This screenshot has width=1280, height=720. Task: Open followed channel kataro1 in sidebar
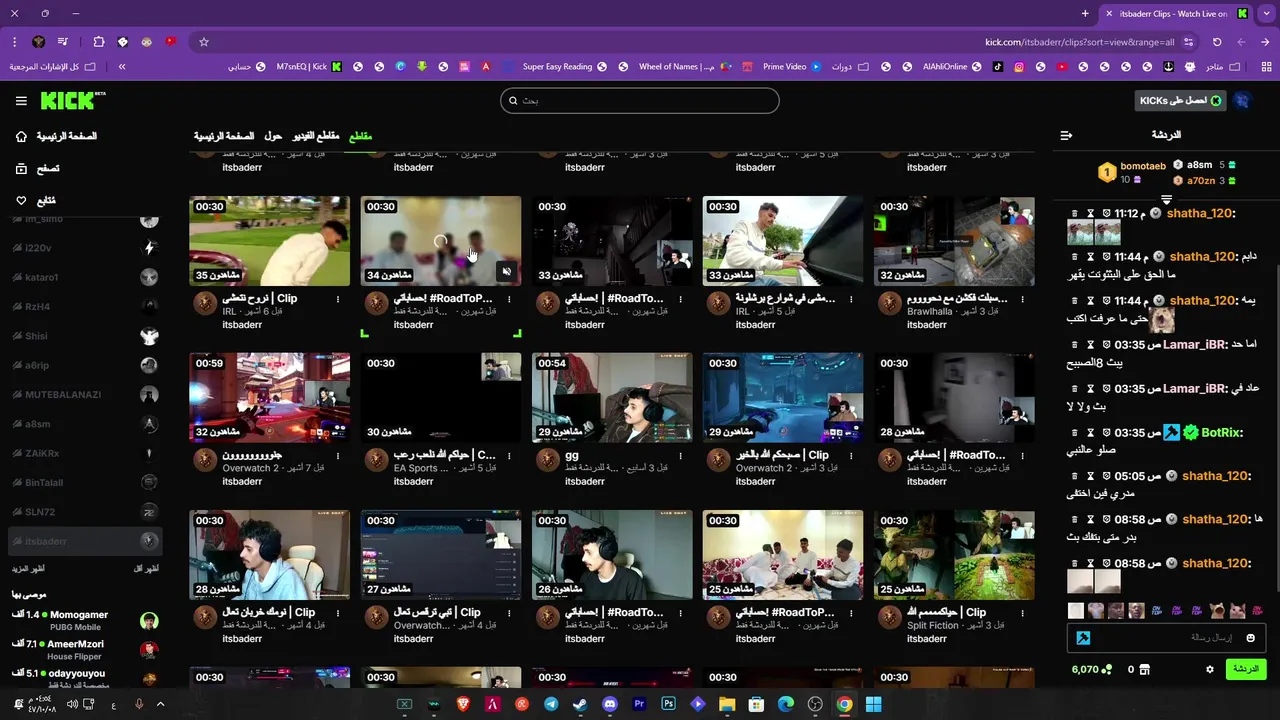85,277
